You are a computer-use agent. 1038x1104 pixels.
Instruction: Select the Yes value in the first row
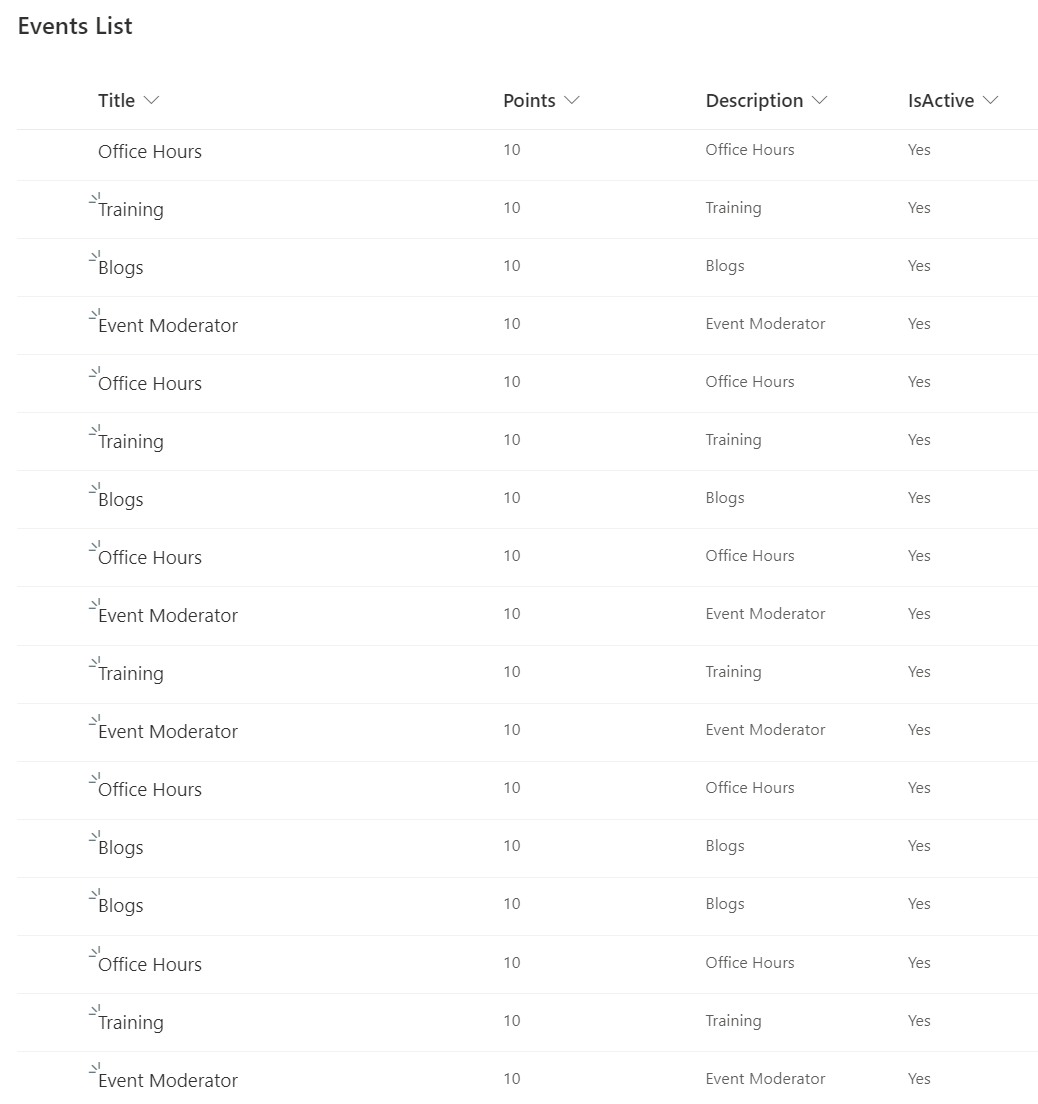(x=918, y=149)
